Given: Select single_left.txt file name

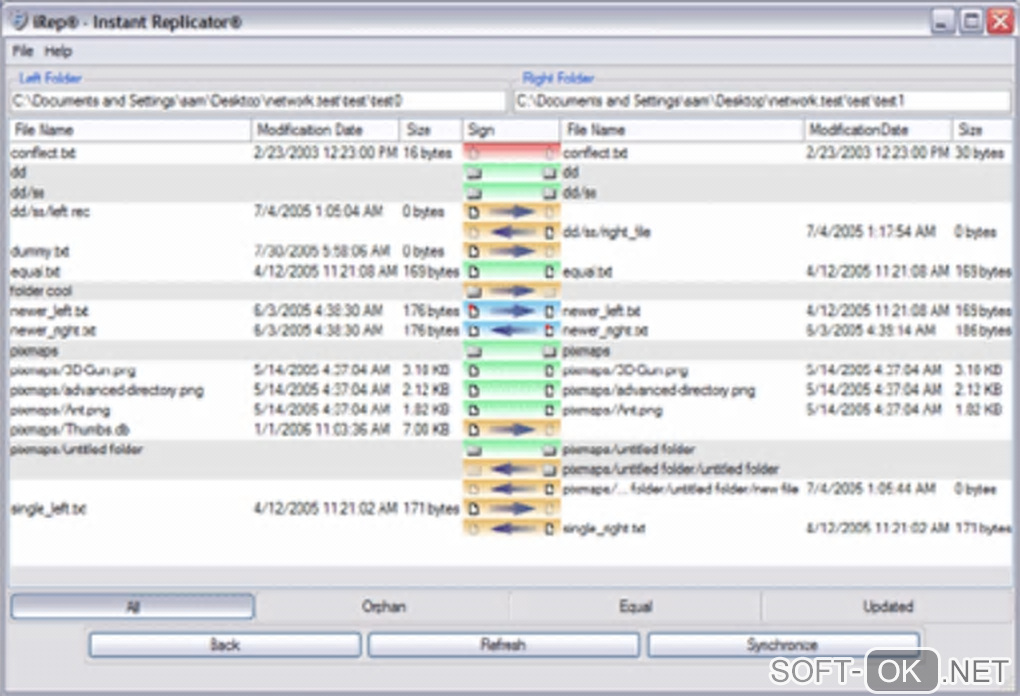Looking at the screenshot, I should (x=48, y=509).
